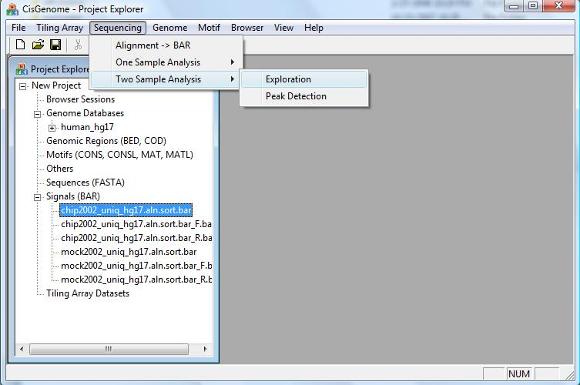Viewport: 580px width, 385px height.
Task: Collapse the Signals (BAR) tree node
Action: [37, 197]
